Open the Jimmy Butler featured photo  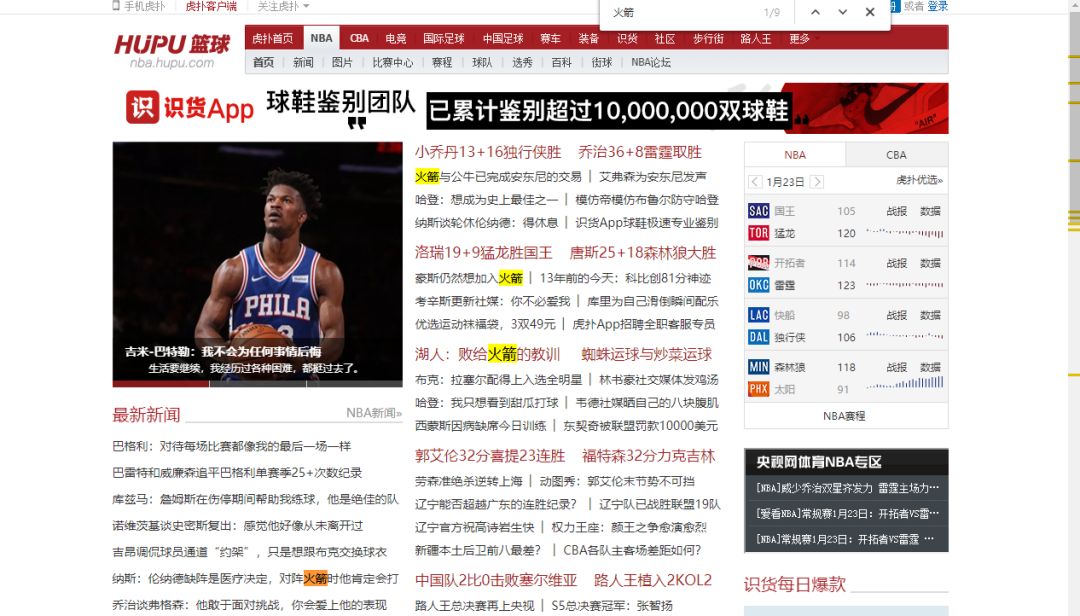coord(258,264)
